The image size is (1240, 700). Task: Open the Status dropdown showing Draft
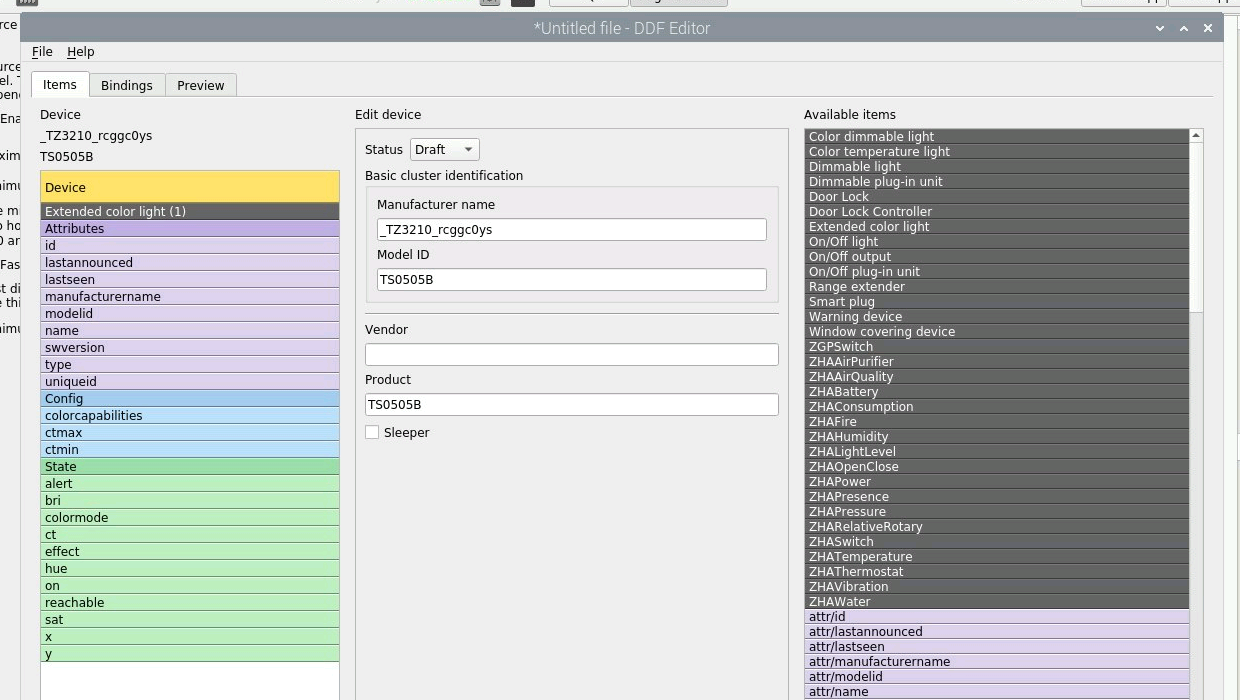tap(445, 150)
